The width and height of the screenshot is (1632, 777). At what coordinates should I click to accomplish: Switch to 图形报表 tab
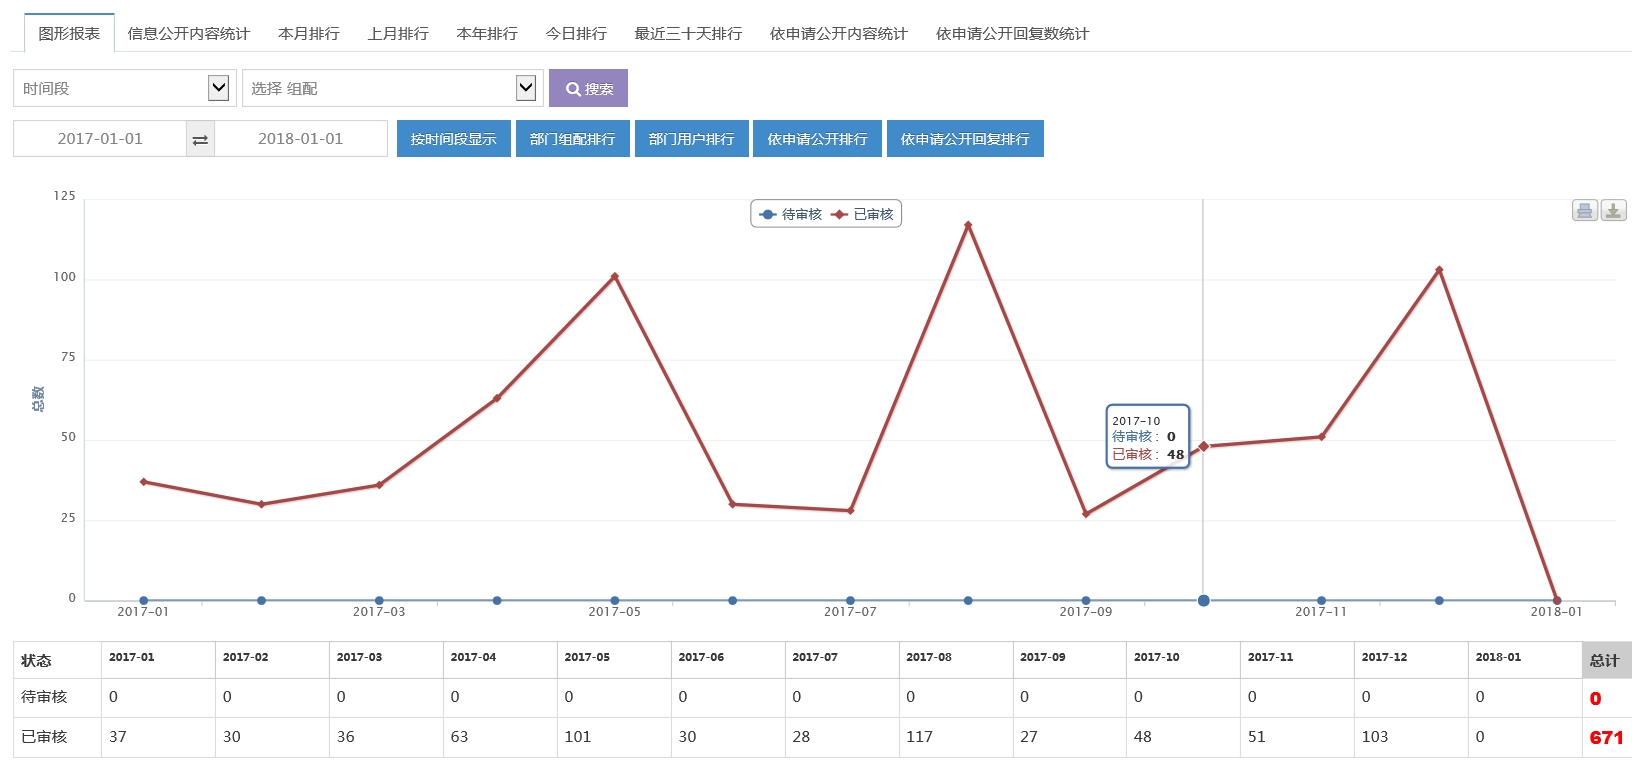69,33
